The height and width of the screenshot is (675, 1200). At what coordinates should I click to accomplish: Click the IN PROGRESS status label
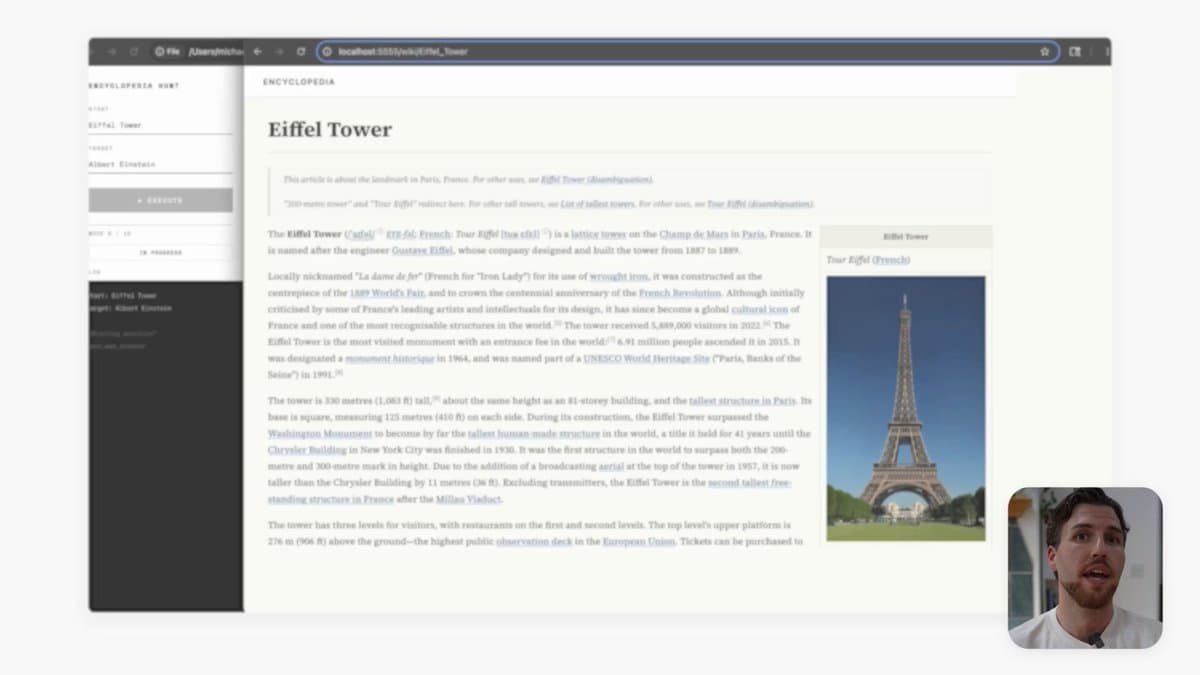160,253
